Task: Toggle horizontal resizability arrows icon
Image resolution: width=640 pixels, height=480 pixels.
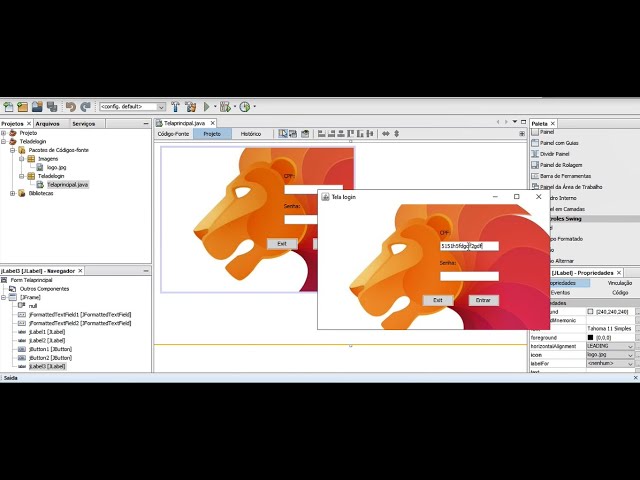Action: coord(386,133)
